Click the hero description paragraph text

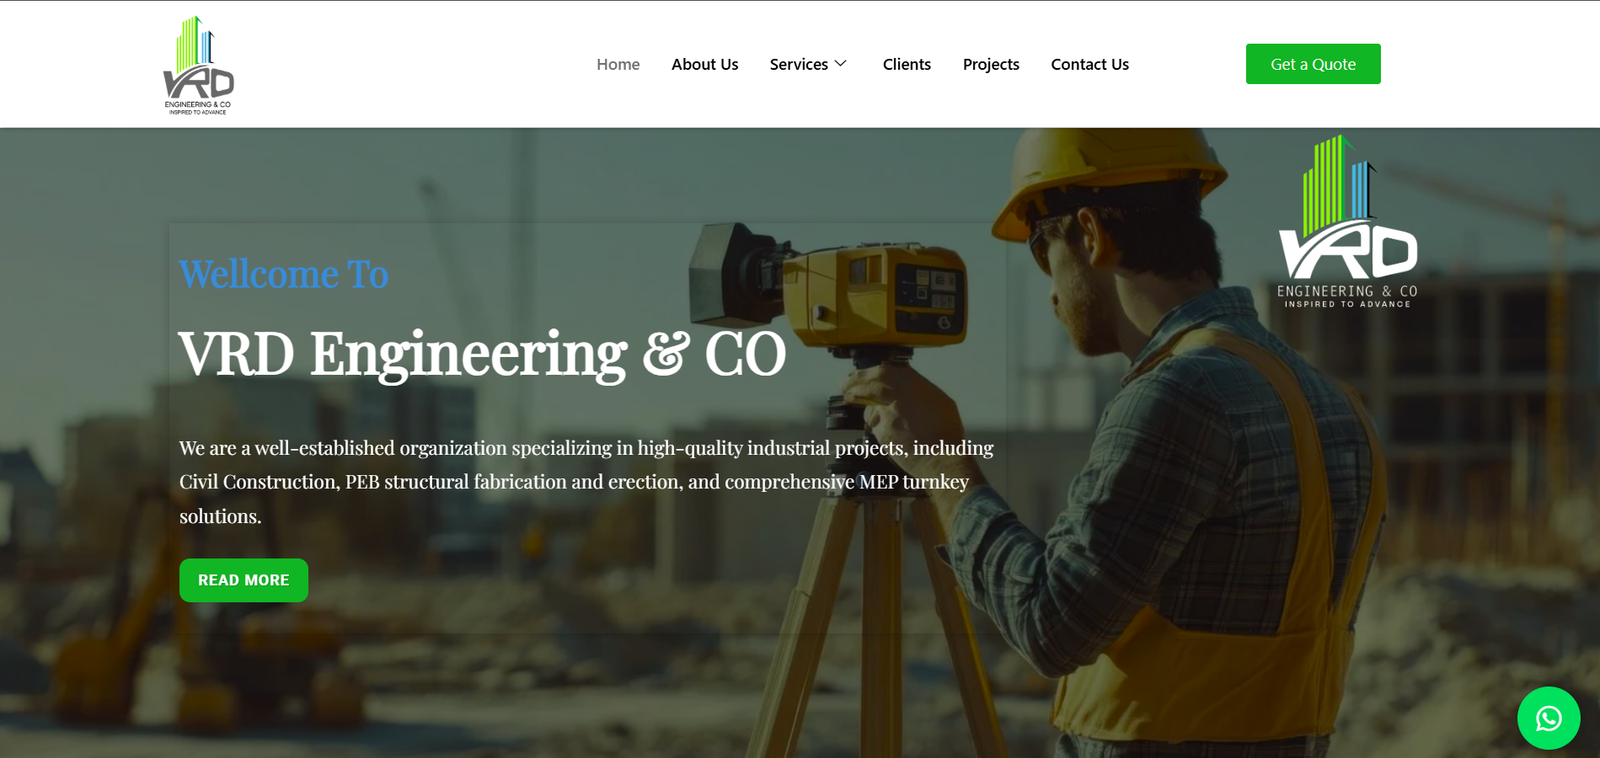coord(586,482)
